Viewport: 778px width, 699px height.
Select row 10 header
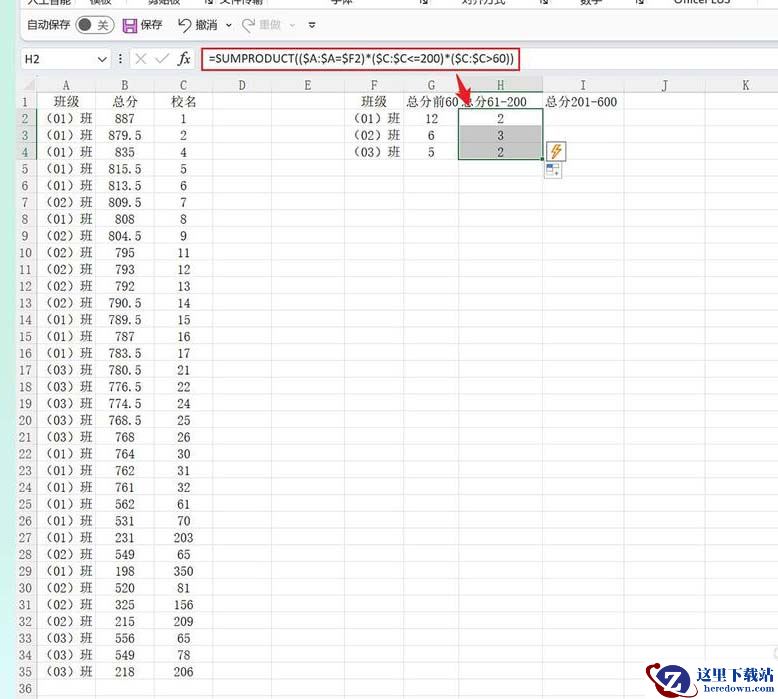pyautogui.click(x=25, y=253)
